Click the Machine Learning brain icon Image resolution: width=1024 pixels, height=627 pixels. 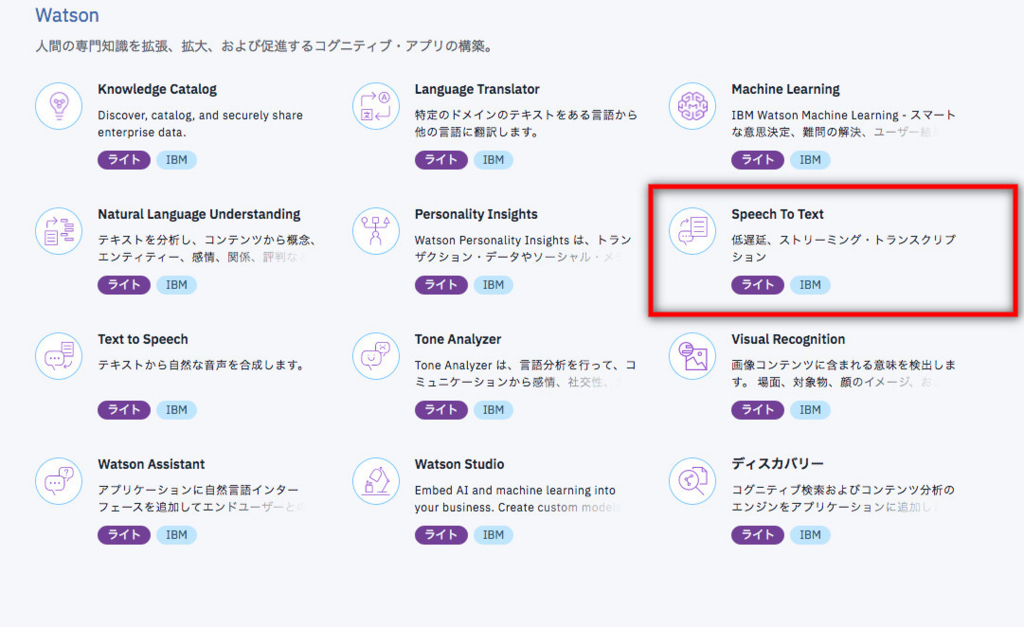(x=692, y=106)
